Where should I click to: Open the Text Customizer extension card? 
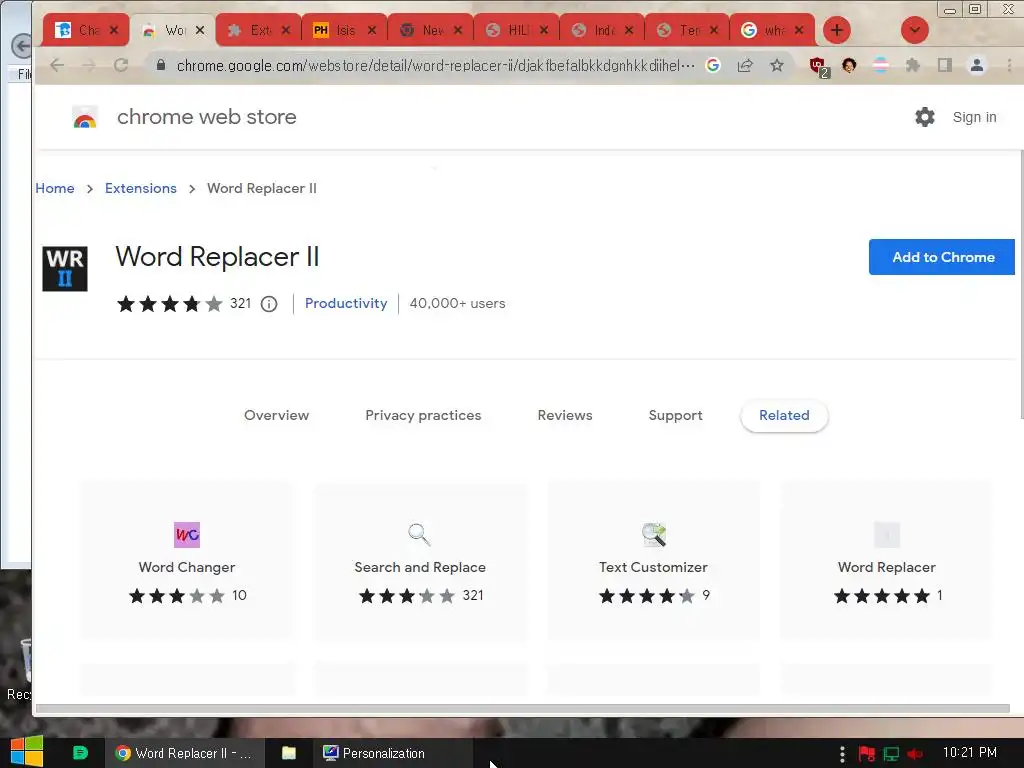pos(653,560)
